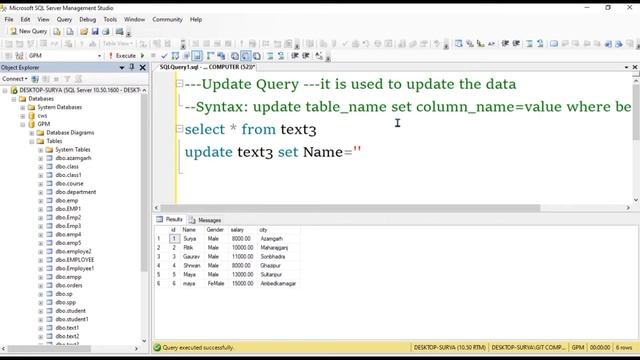Image resolution: width=640 pixels, height=360 pixels.
Task: Select the dbo.student1 table
Action: (x=72, y=319)
